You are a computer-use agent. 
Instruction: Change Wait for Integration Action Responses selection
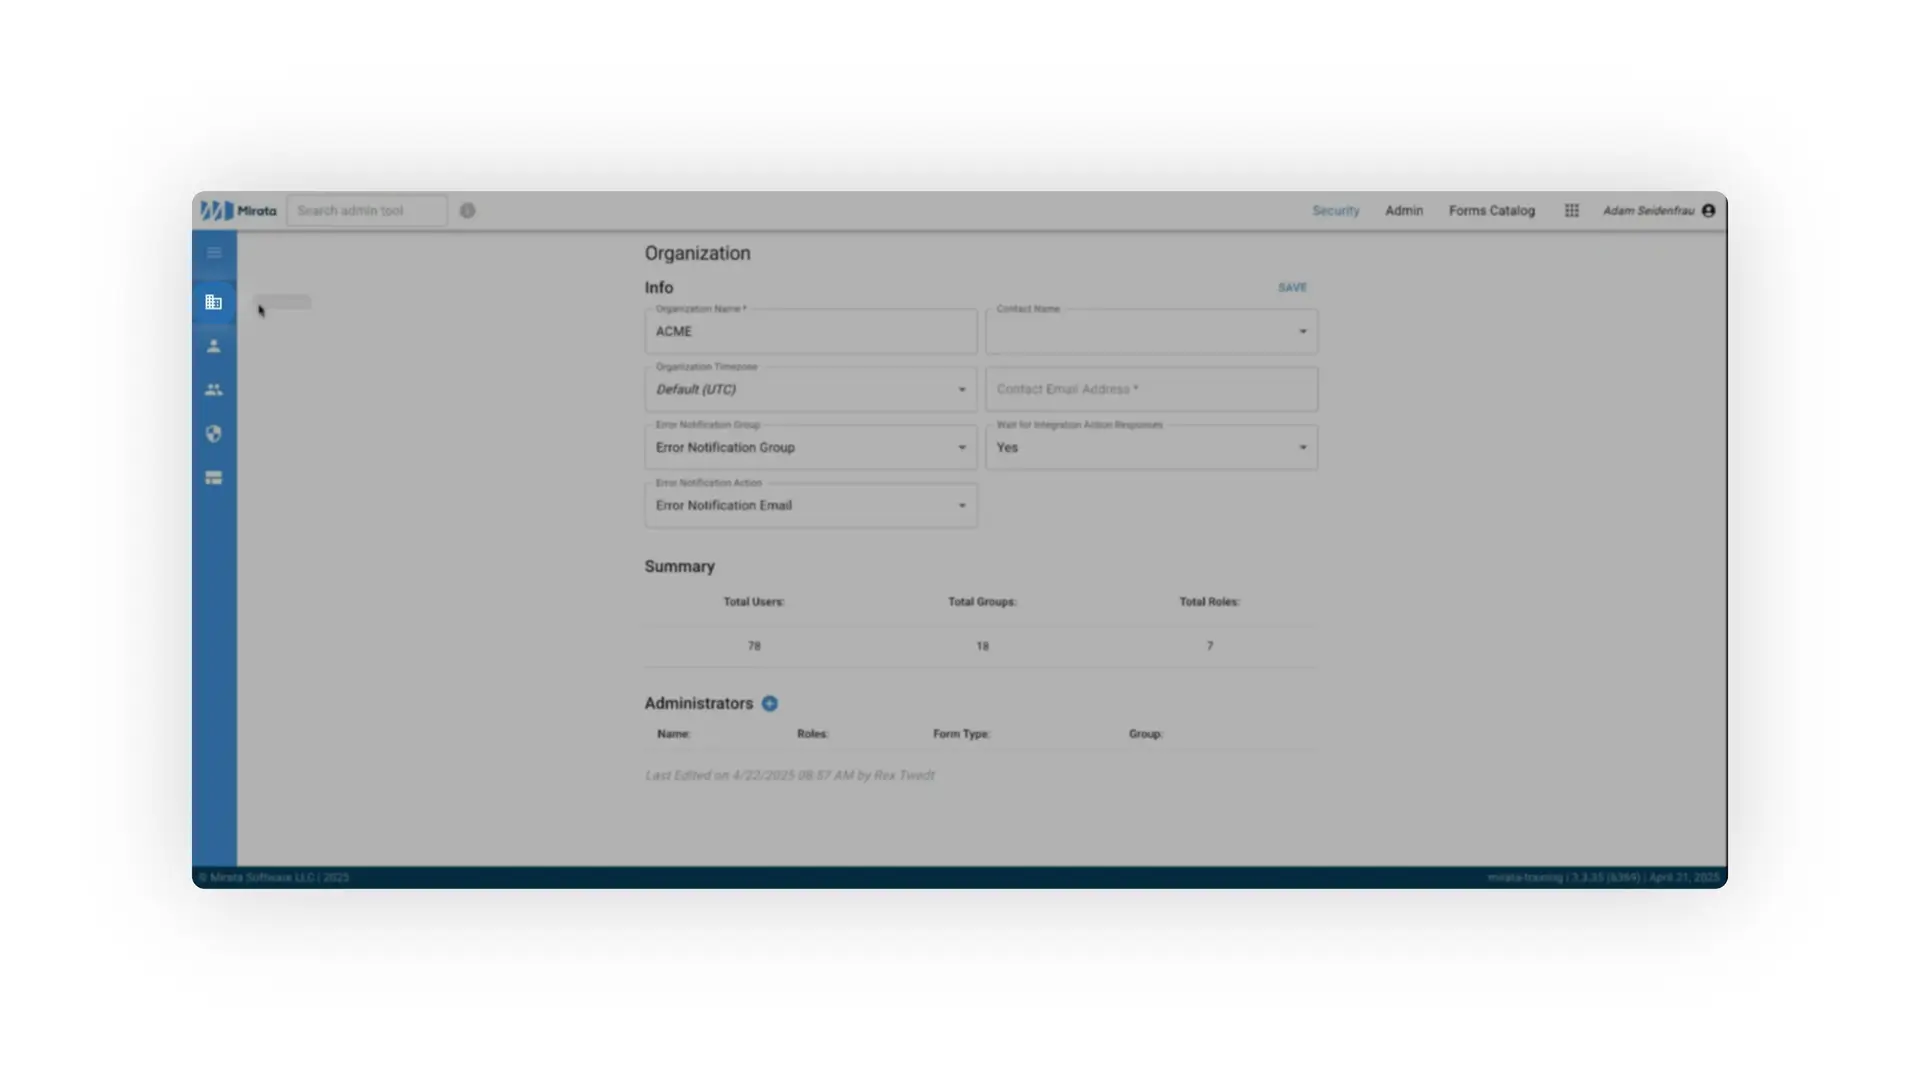[x=1303, y=447]
